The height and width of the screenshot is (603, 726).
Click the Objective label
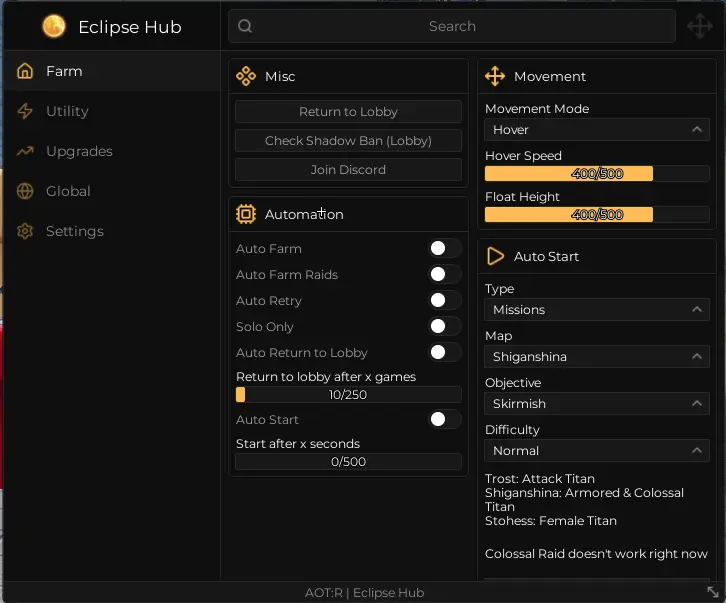click(513, 383)
